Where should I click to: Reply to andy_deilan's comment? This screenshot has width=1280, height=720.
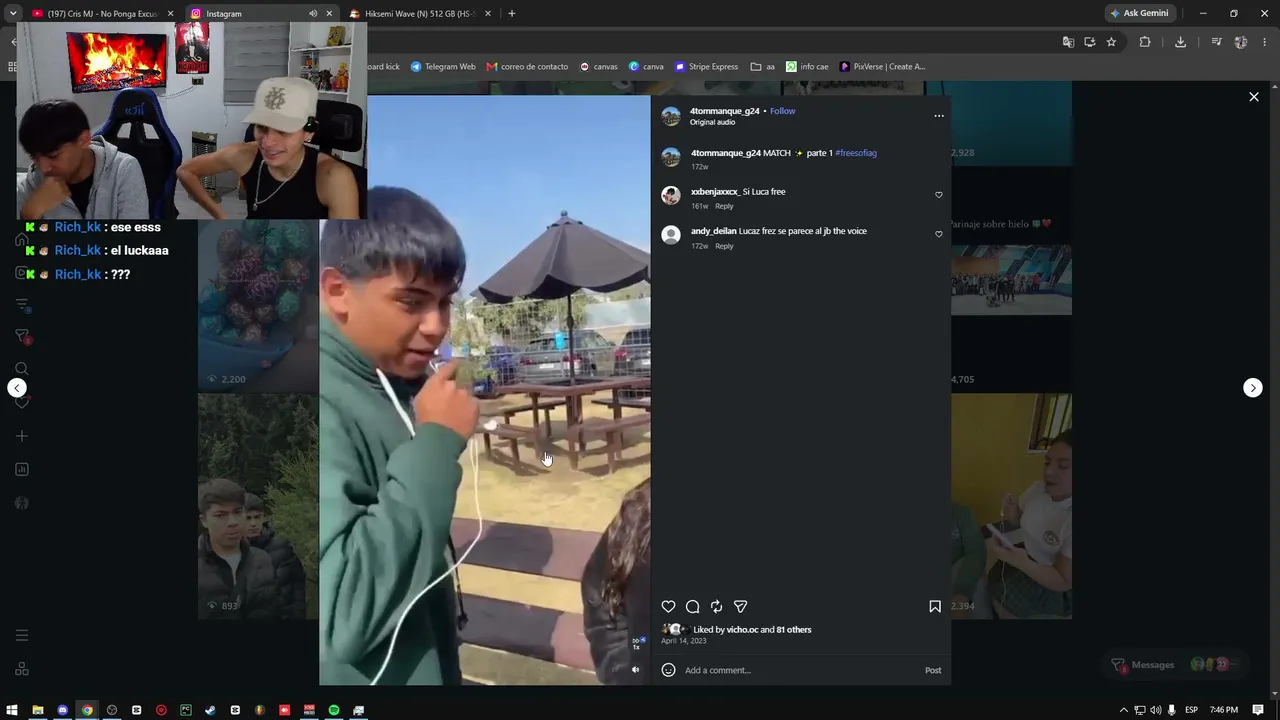coord(724,246)
